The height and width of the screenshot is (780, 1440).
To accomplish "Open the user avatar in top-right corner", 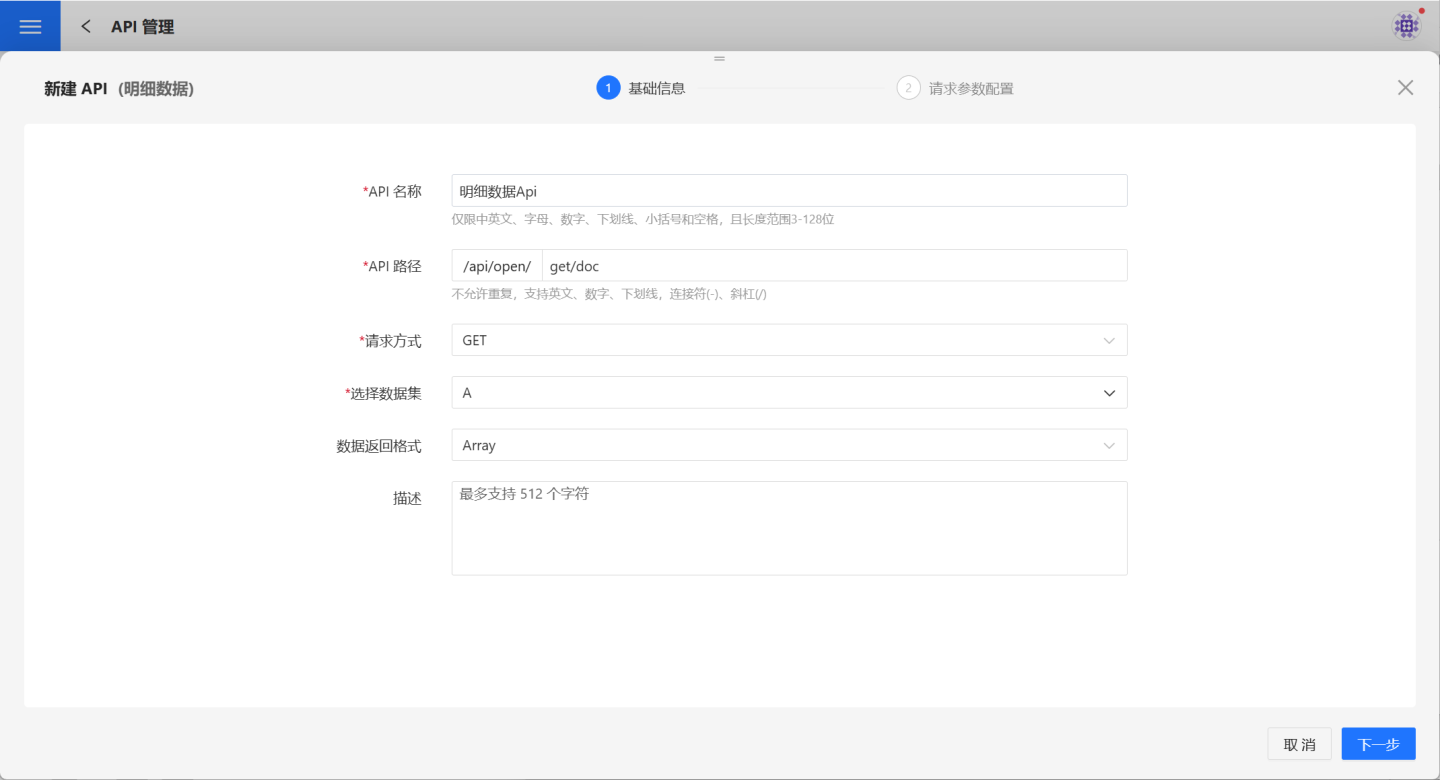I will coord(1406,26).
